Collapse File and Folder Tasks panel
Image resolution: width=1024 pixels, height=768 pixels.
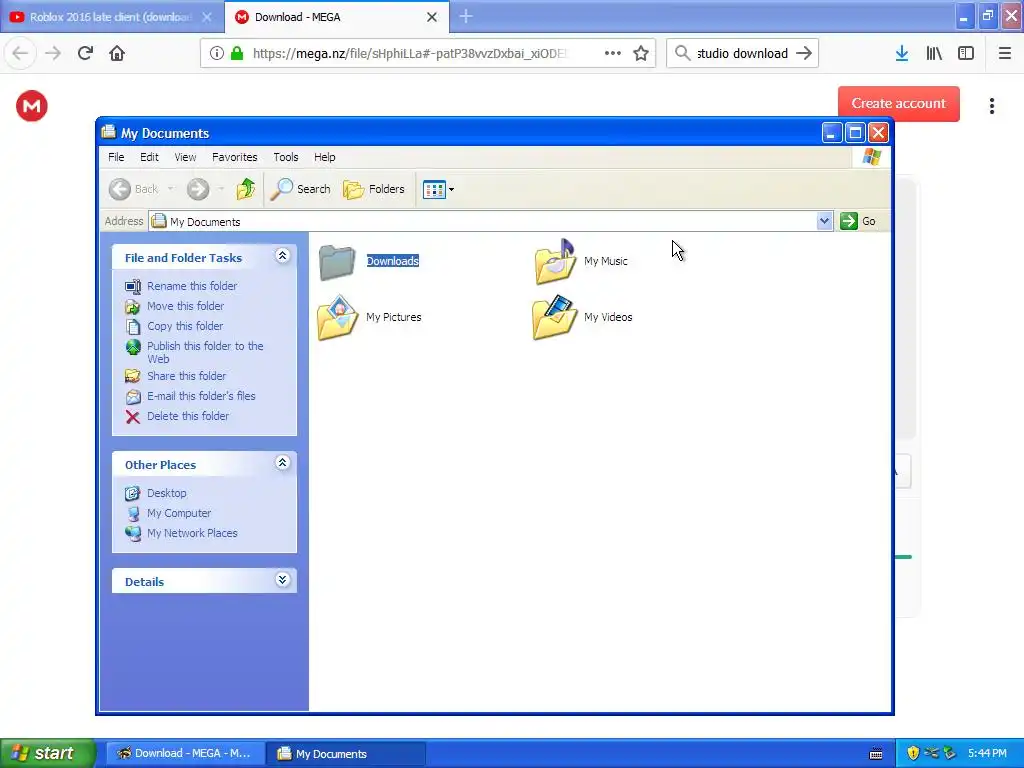click(282, 255)
